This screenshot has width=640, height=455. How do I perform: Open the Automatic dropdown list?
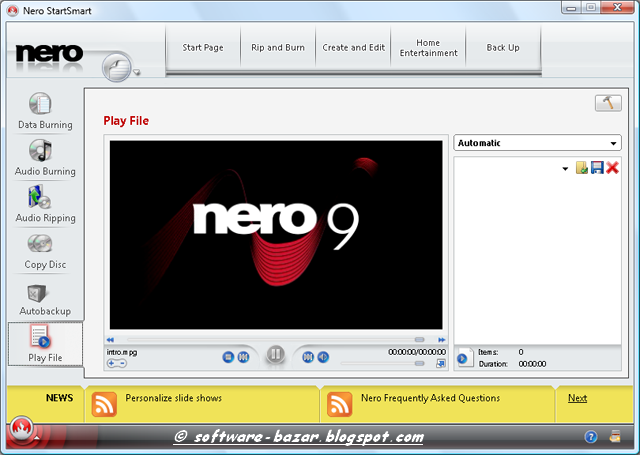(537, 143)
